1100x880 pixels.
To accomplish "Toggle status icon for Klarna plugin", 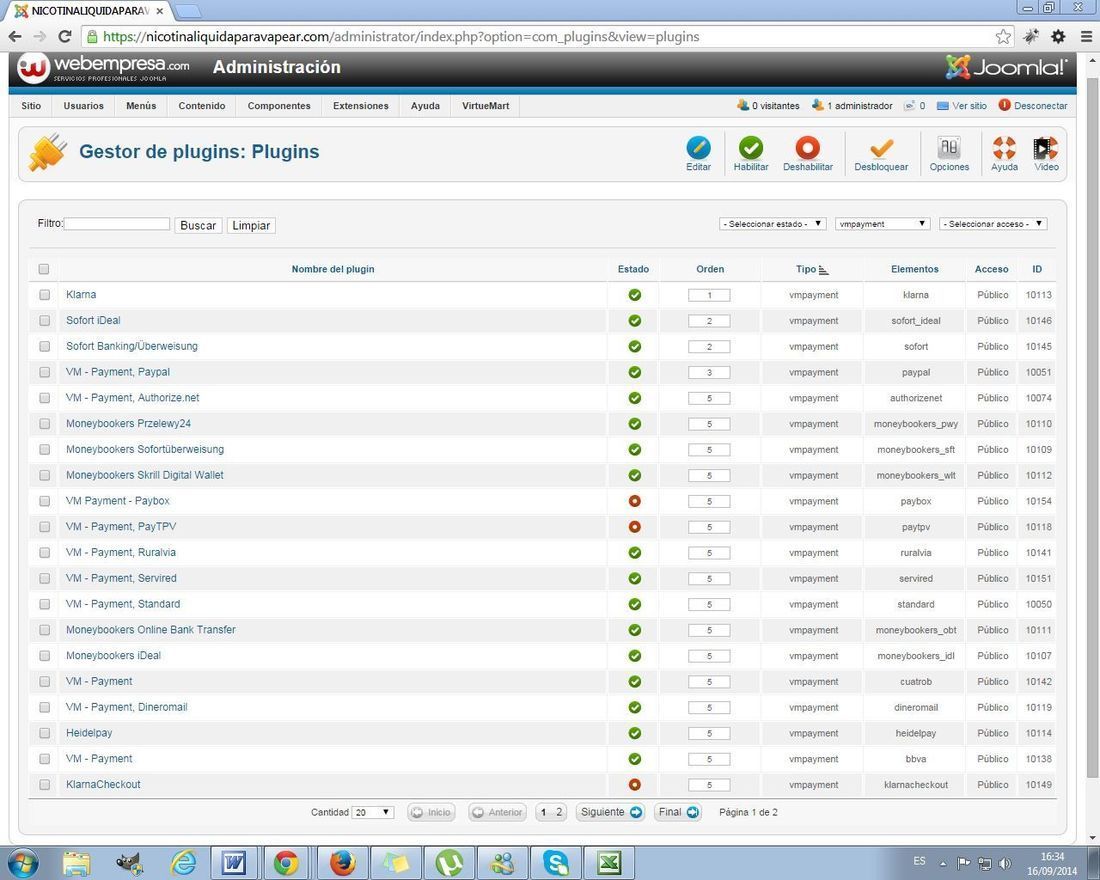I will (x=634, y=295).
